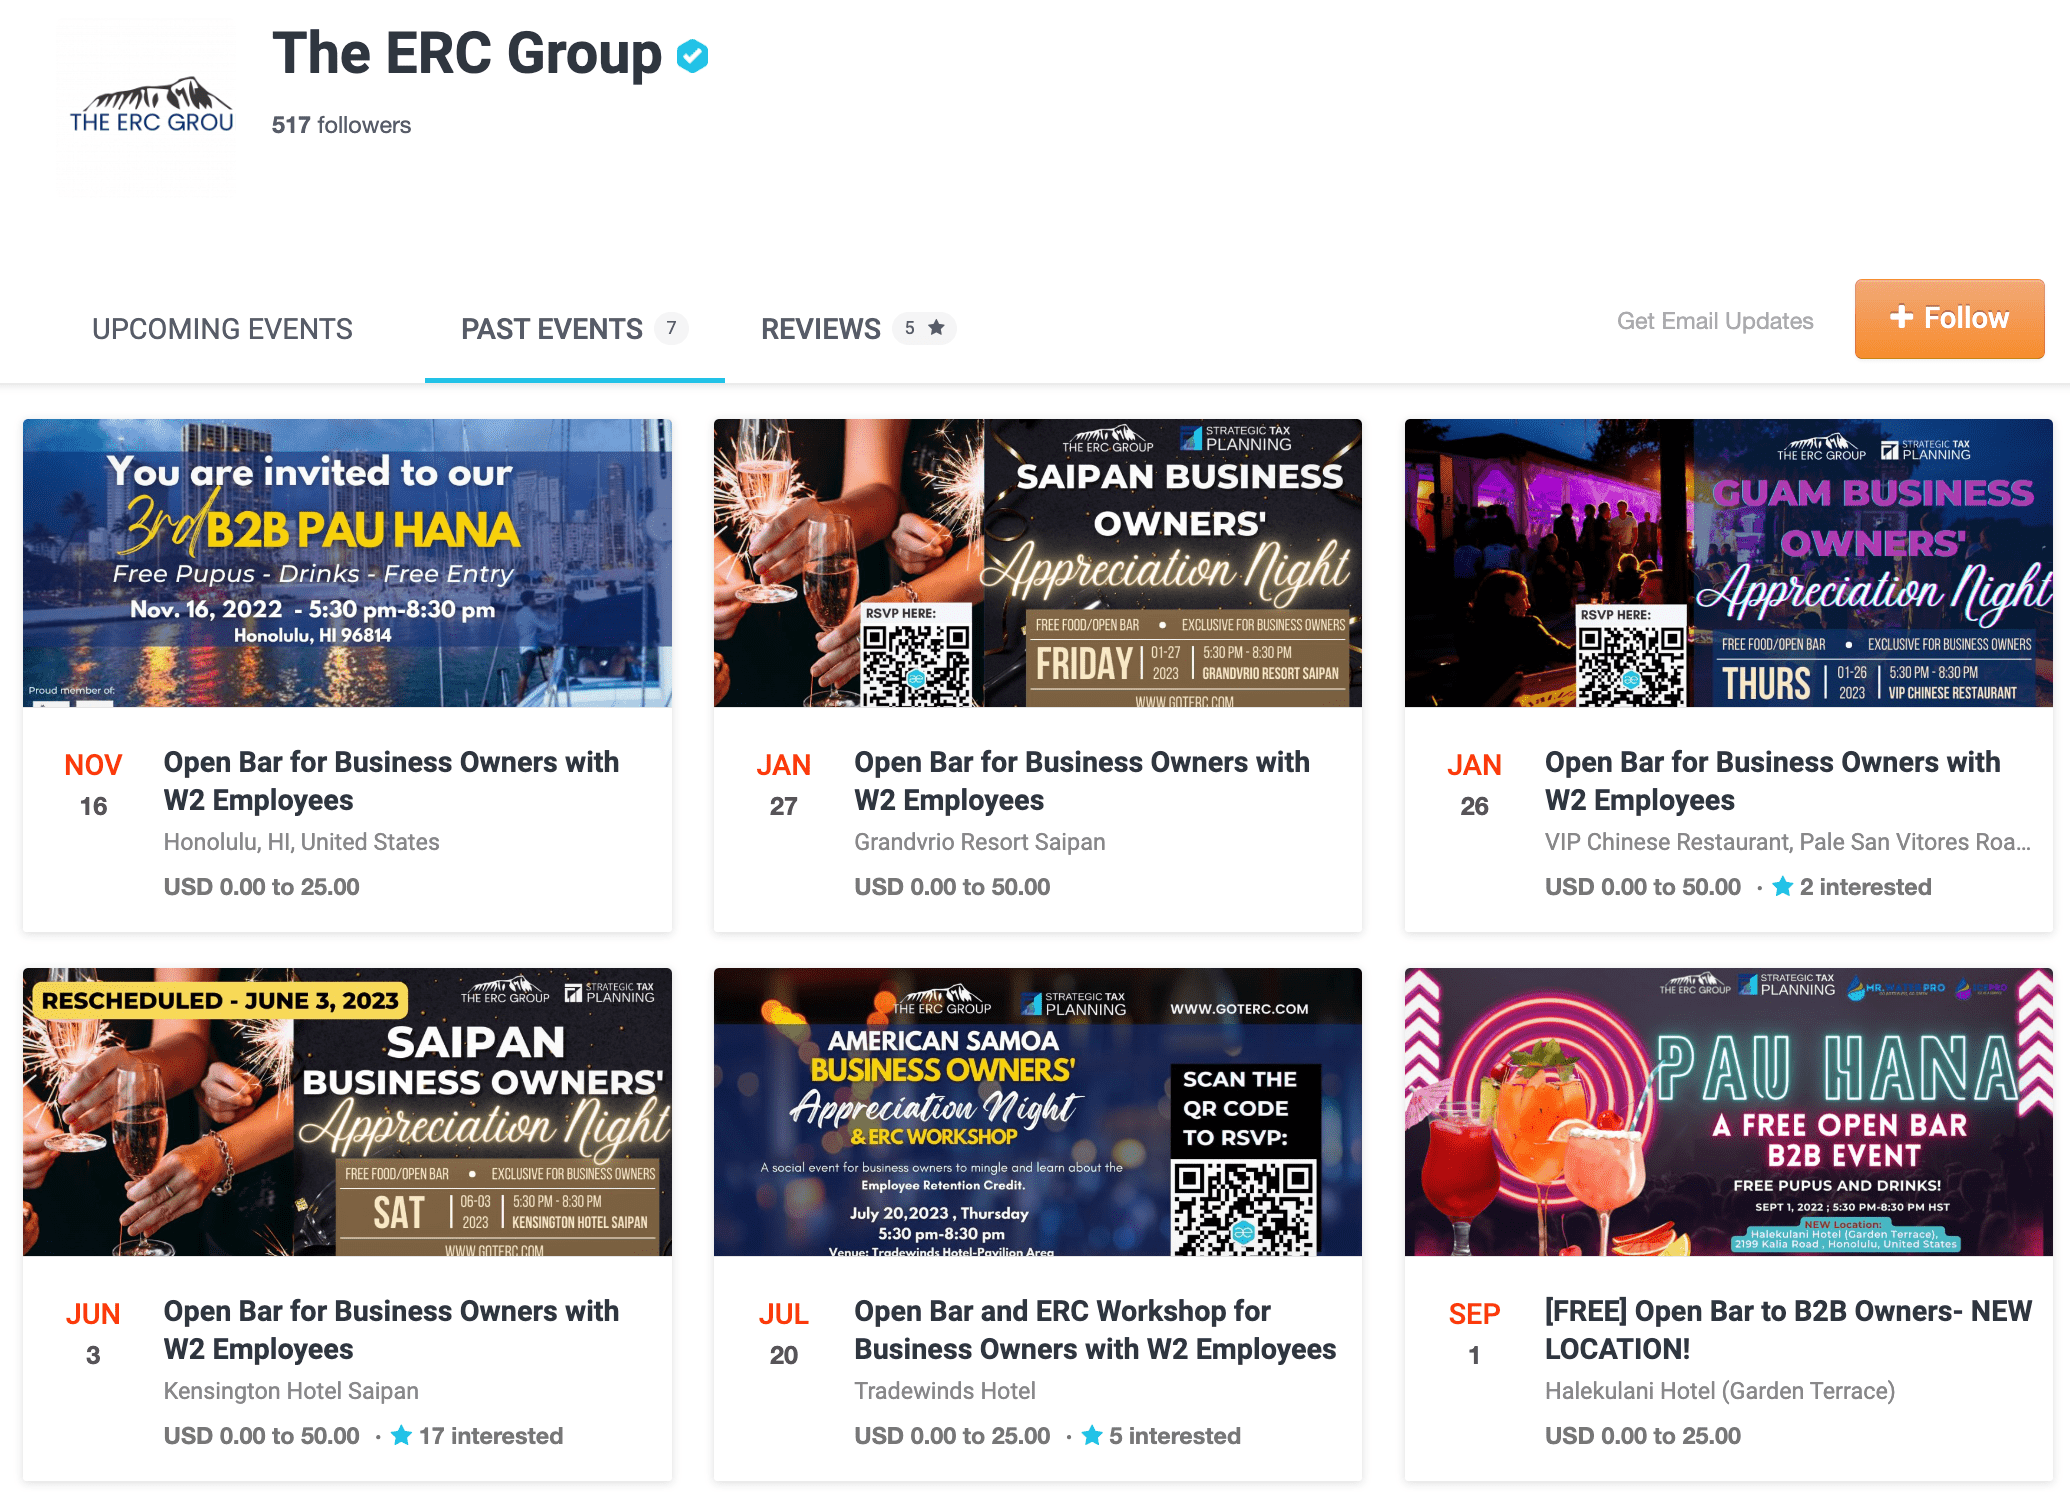Click the star icon in Reviews tab
Viewport: 2070px width, 1492px height.
point(936,328)
